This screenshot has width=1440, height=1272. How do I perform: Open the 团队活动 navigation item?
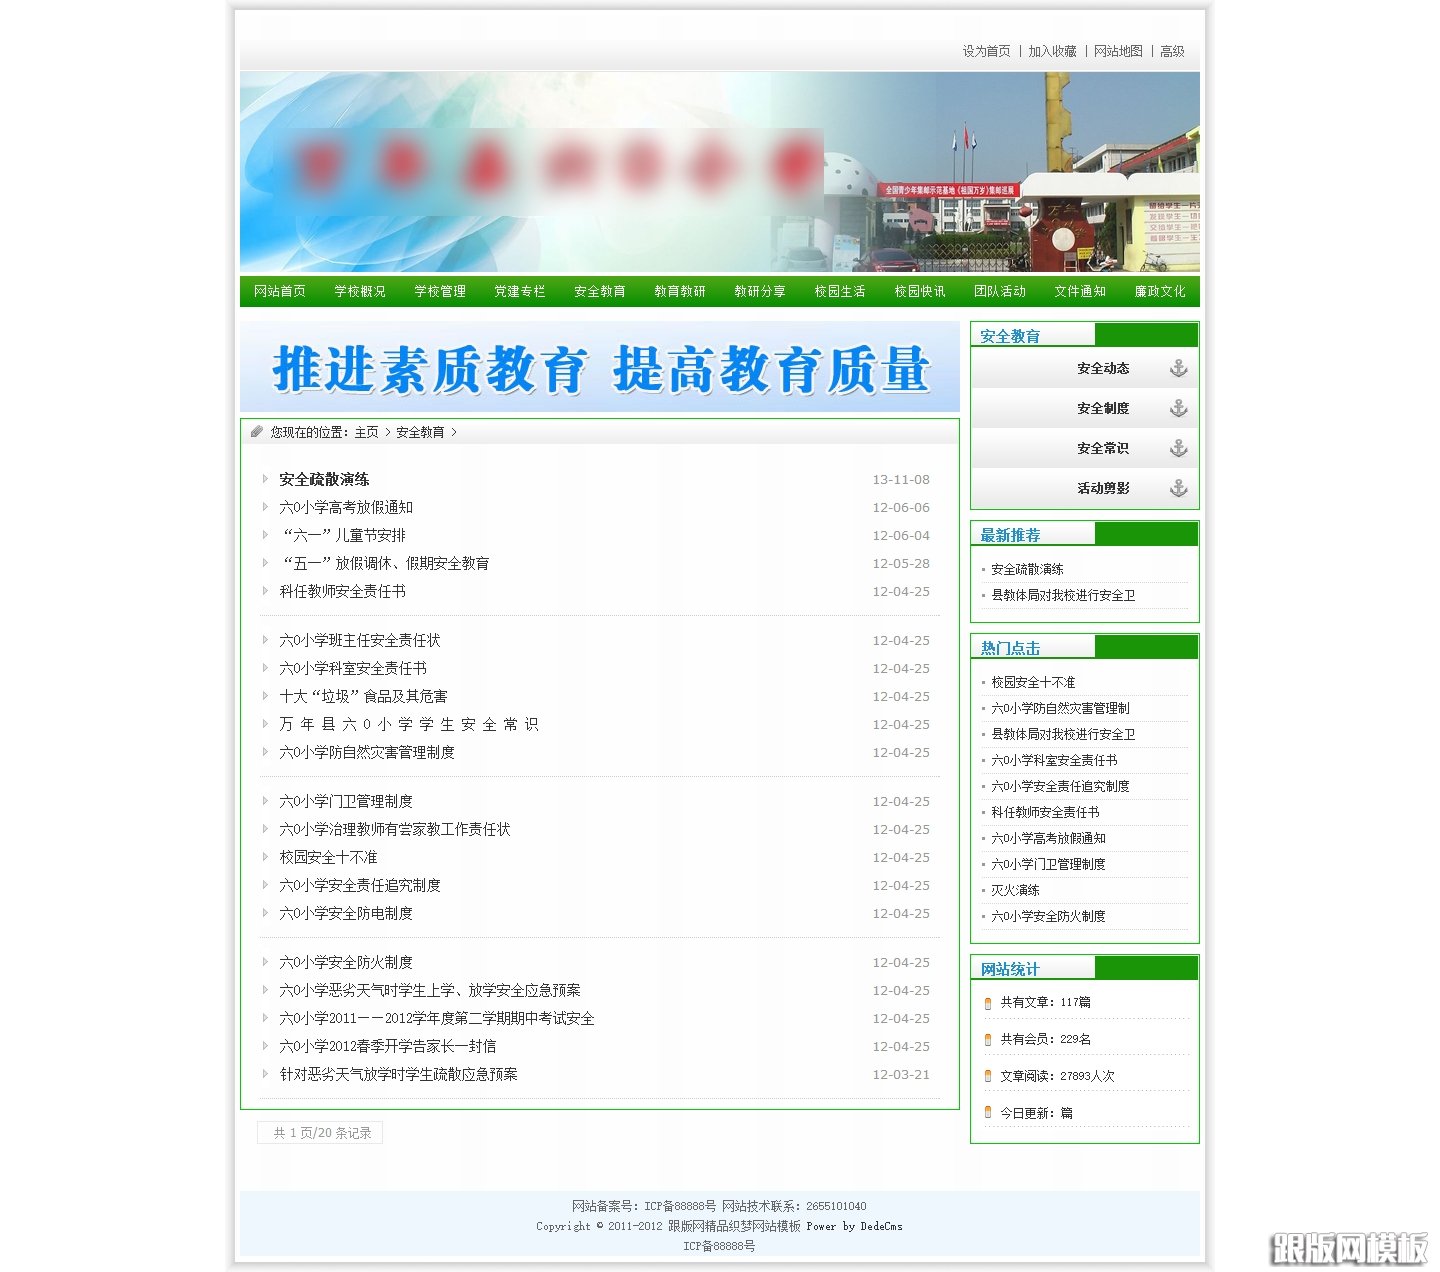click(1000, 291)
